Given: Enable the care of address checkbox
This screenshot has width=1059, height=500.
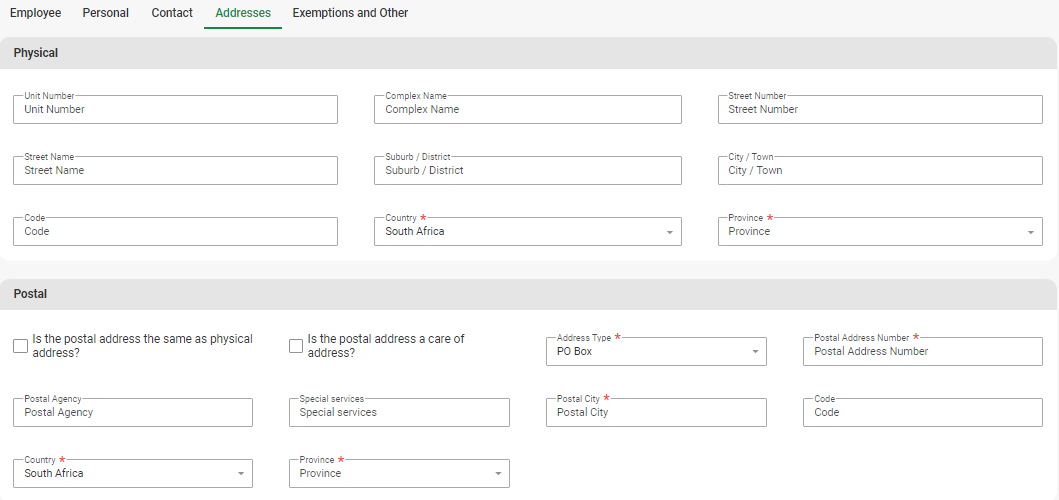Looking at the screenshot, I should [x=296, y=346].
